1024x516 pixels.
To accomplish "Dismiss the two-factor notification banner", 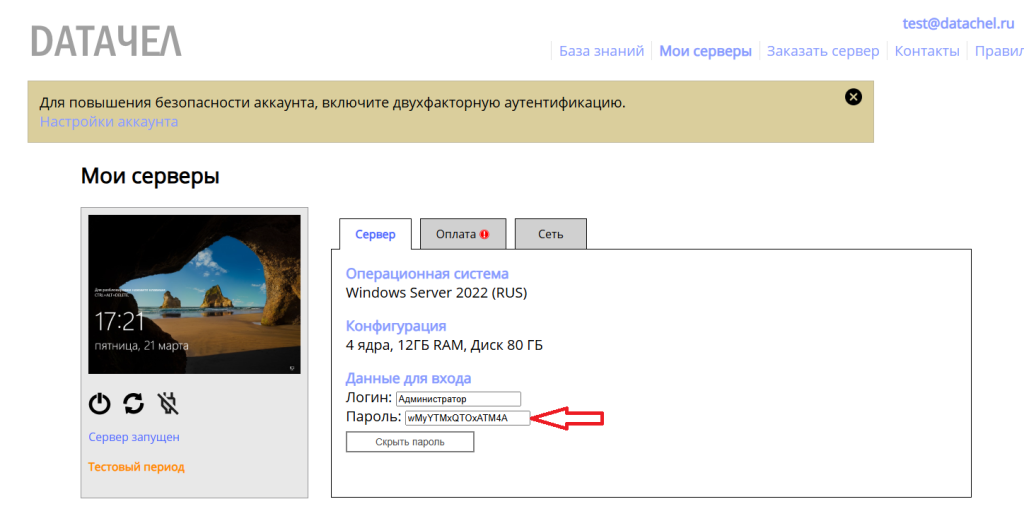I will pyautogui.click(x=853, y=97).
